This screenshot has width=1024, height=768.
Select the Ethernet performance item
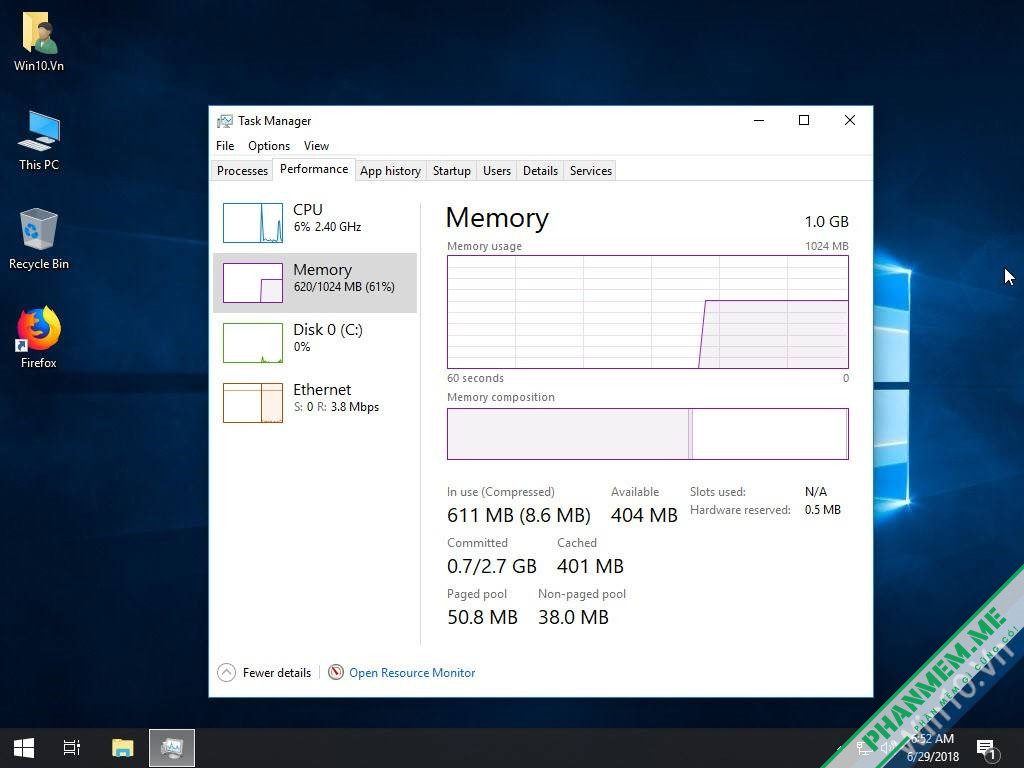point(315,403)
